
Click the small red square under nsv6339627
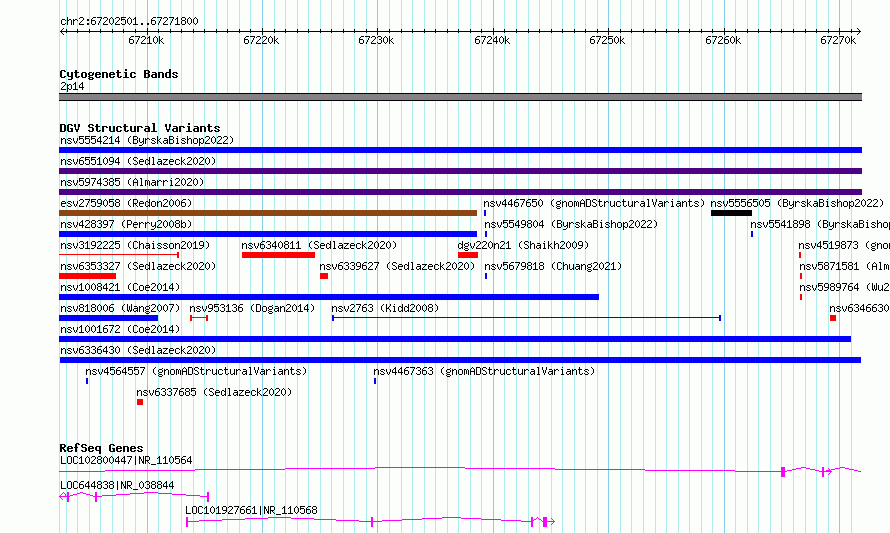(x=324, y=276)
